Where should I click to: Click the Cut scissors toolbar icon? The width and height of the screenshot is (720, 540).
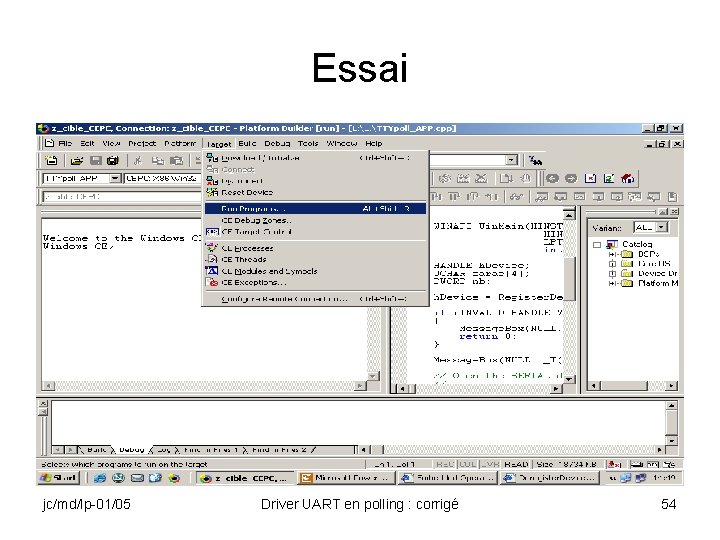click(138, 160)
